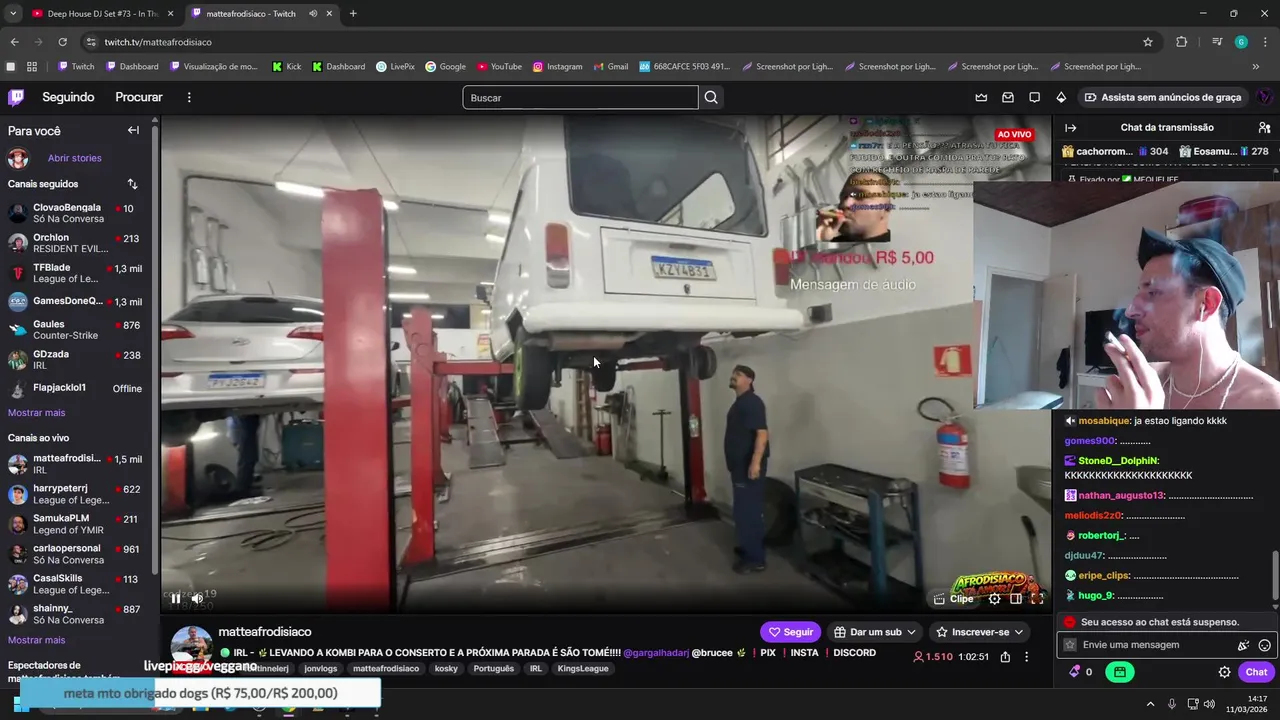This screenshot has height=720, width=1280.
Task: Open KingsLeague tag
Action: [583, 669]
